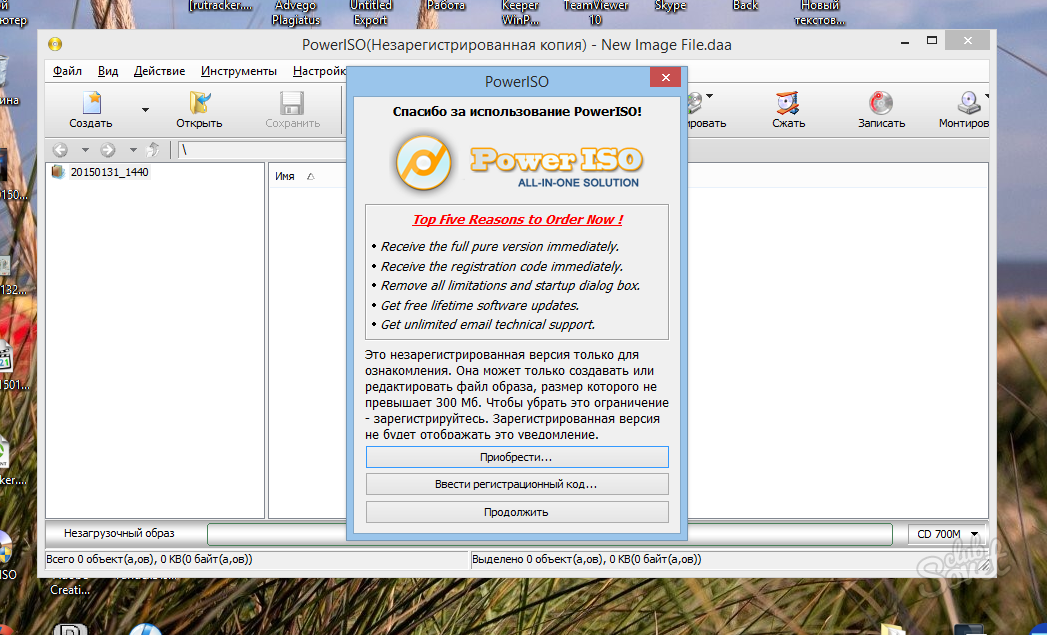Open the Top Five Reasons to Order Now link
1047x635 pixels.
tap(517, 220)
